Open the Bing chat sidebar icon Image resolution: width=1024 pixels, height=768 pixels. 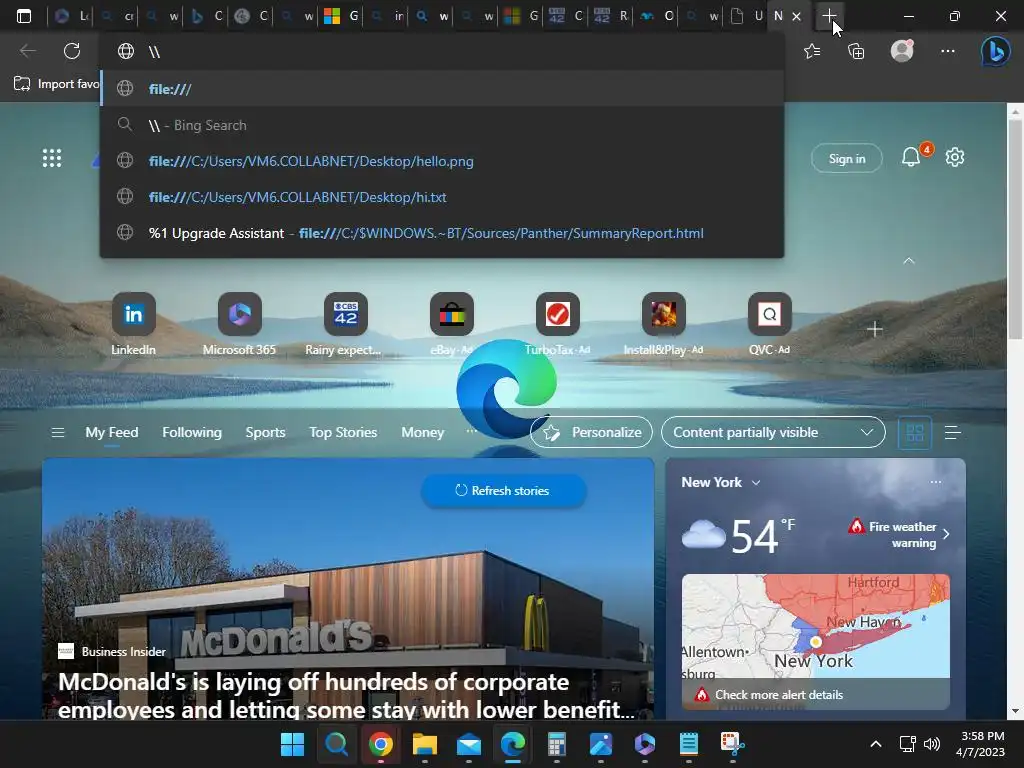pyautogui.click(x=995, y=52)
